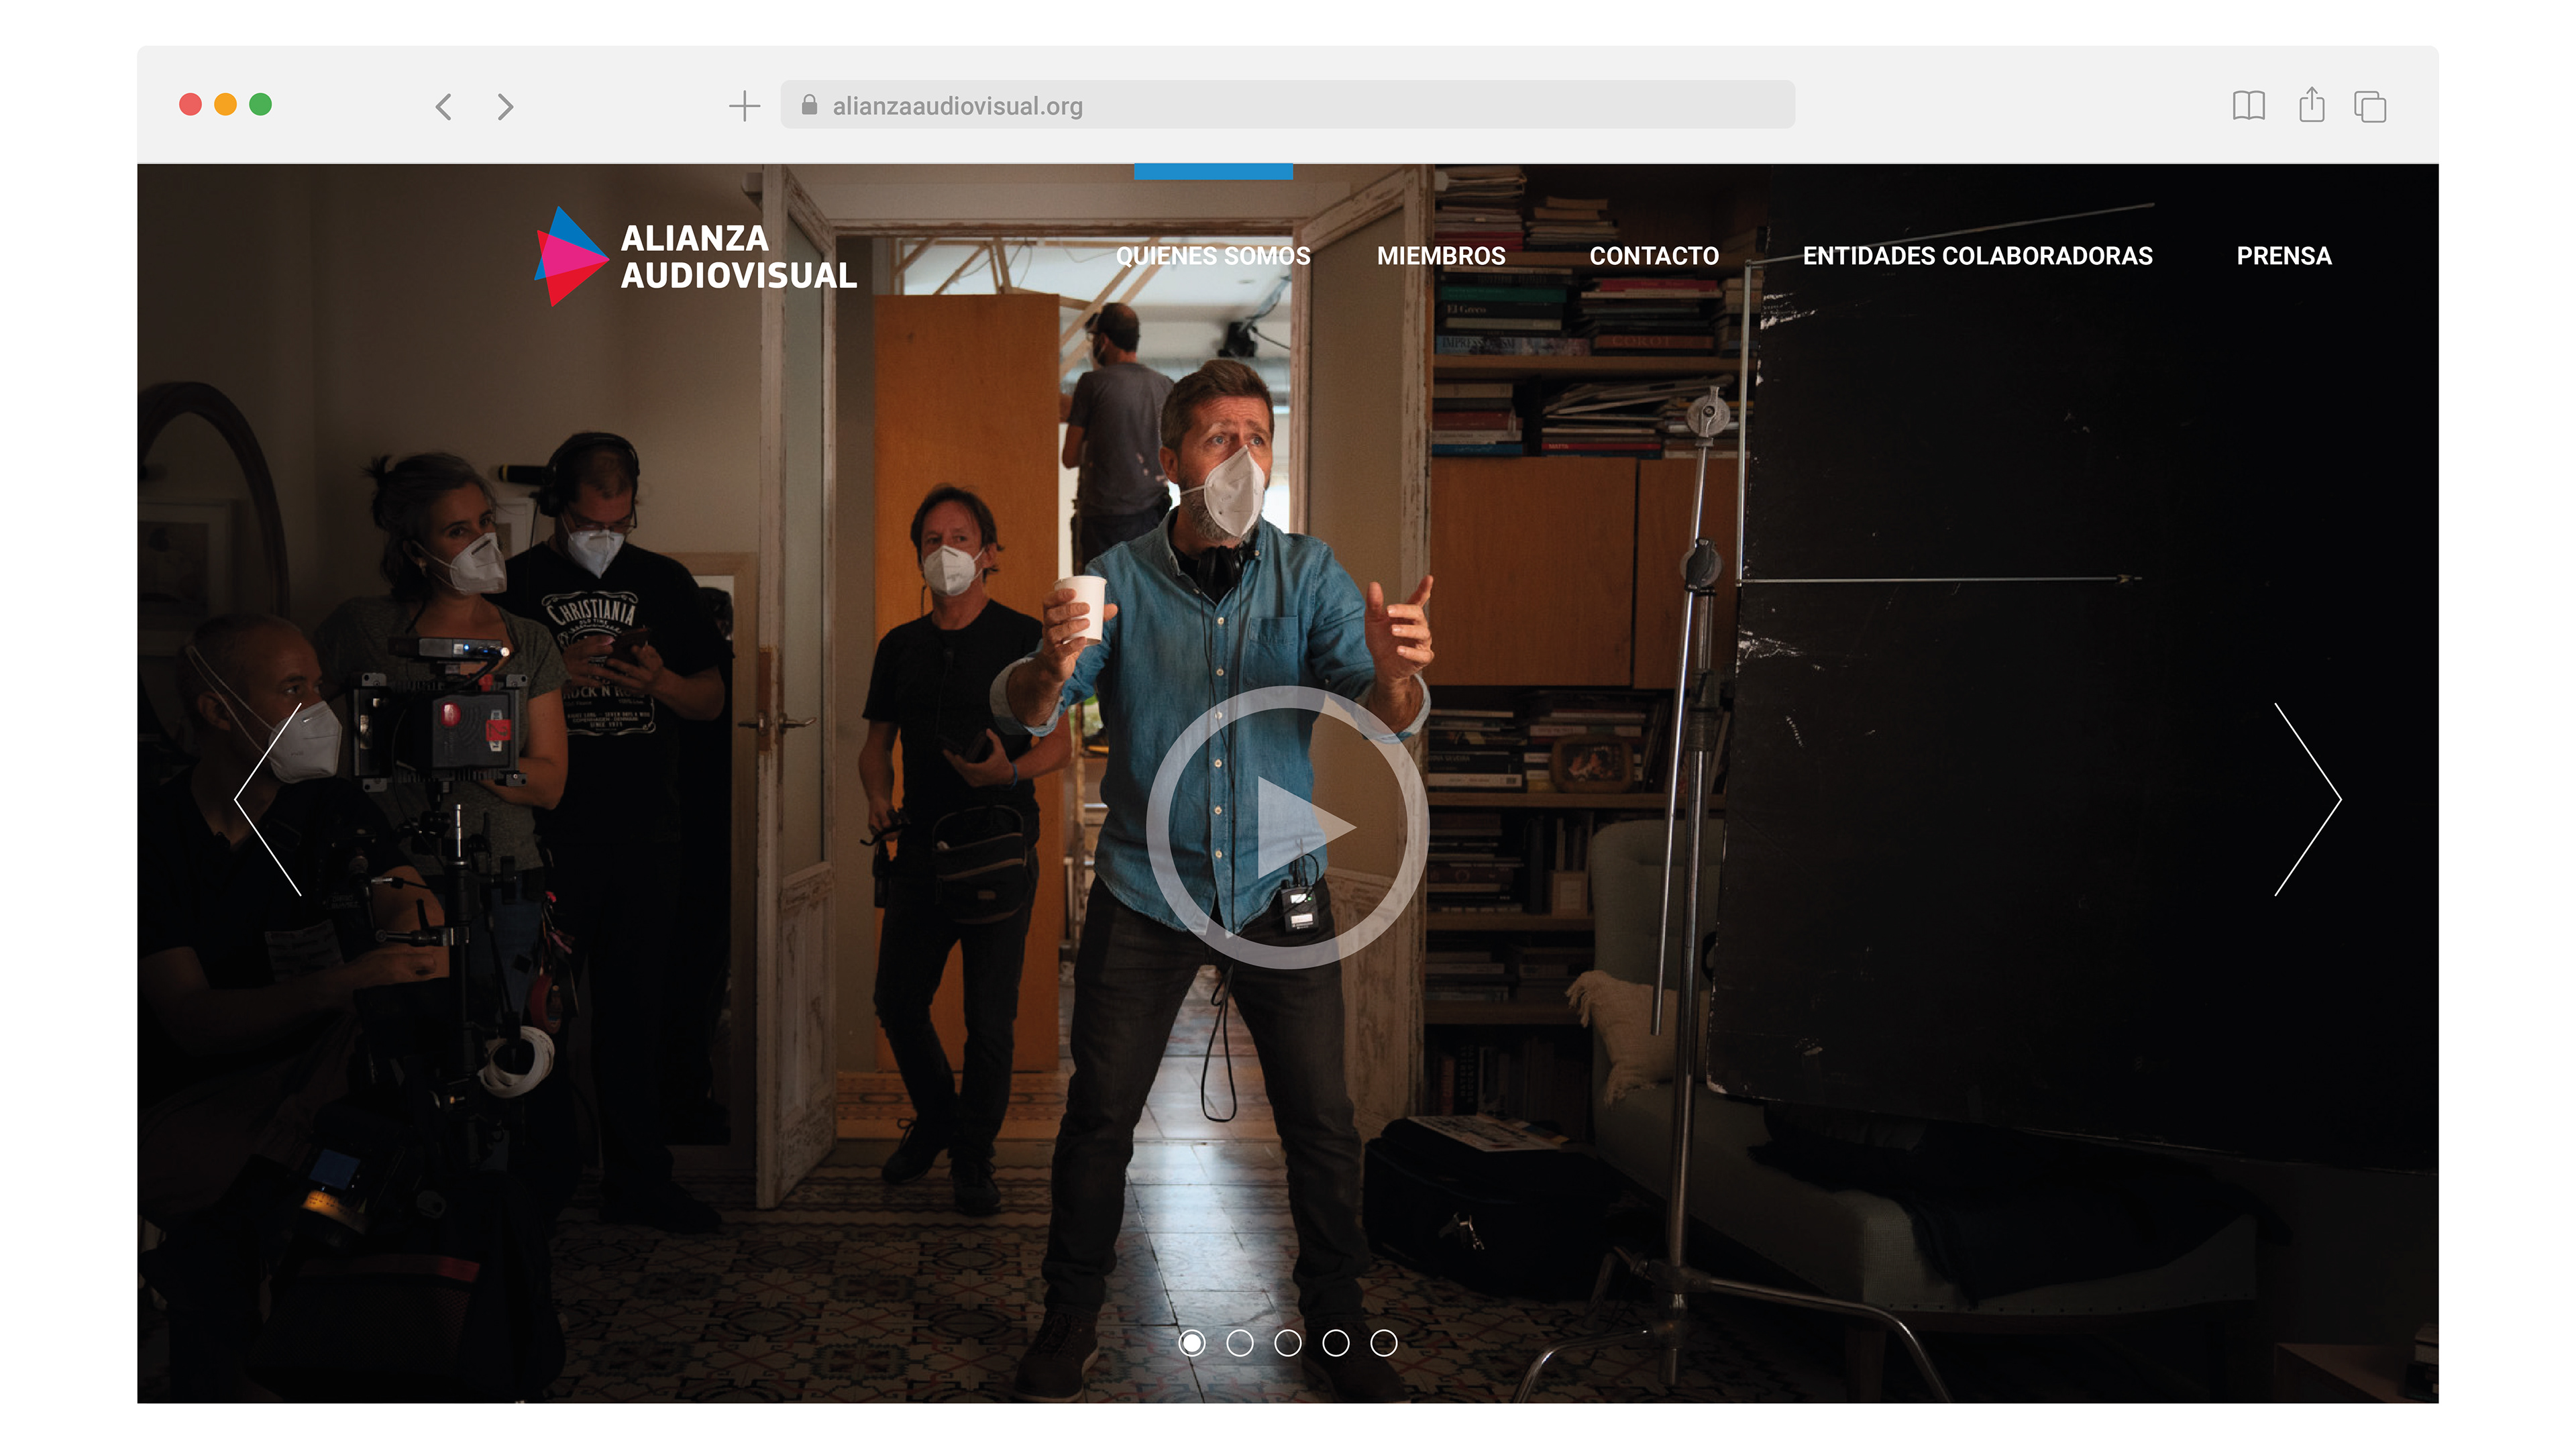Select the fifth slide indicator dot

point(1383,1343)
